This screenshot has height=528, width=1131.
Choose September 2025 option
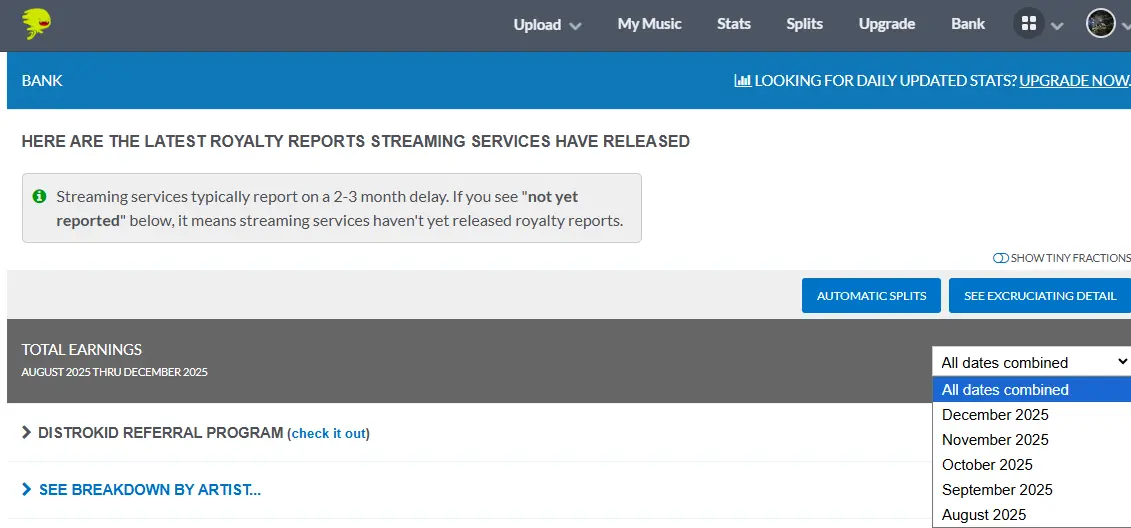1031,490
